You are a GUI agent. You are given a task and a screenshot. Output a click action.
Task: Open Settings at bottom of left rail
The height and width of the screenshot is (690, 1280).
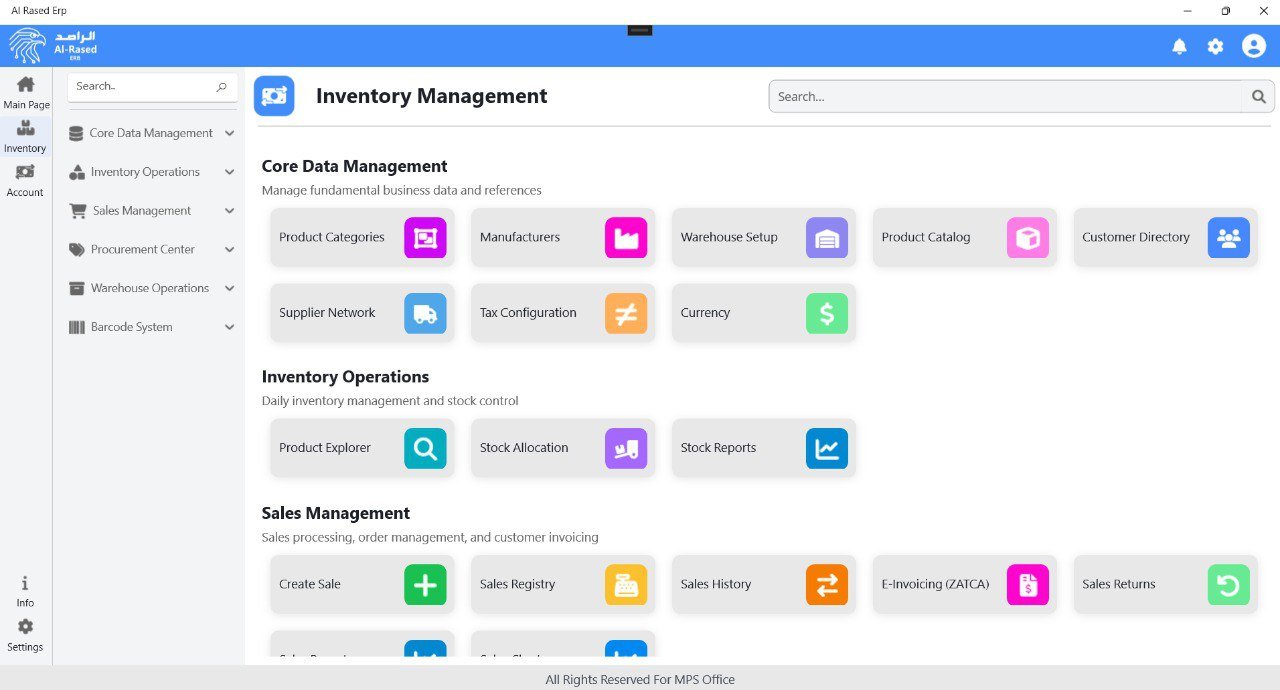pos(25,634)
